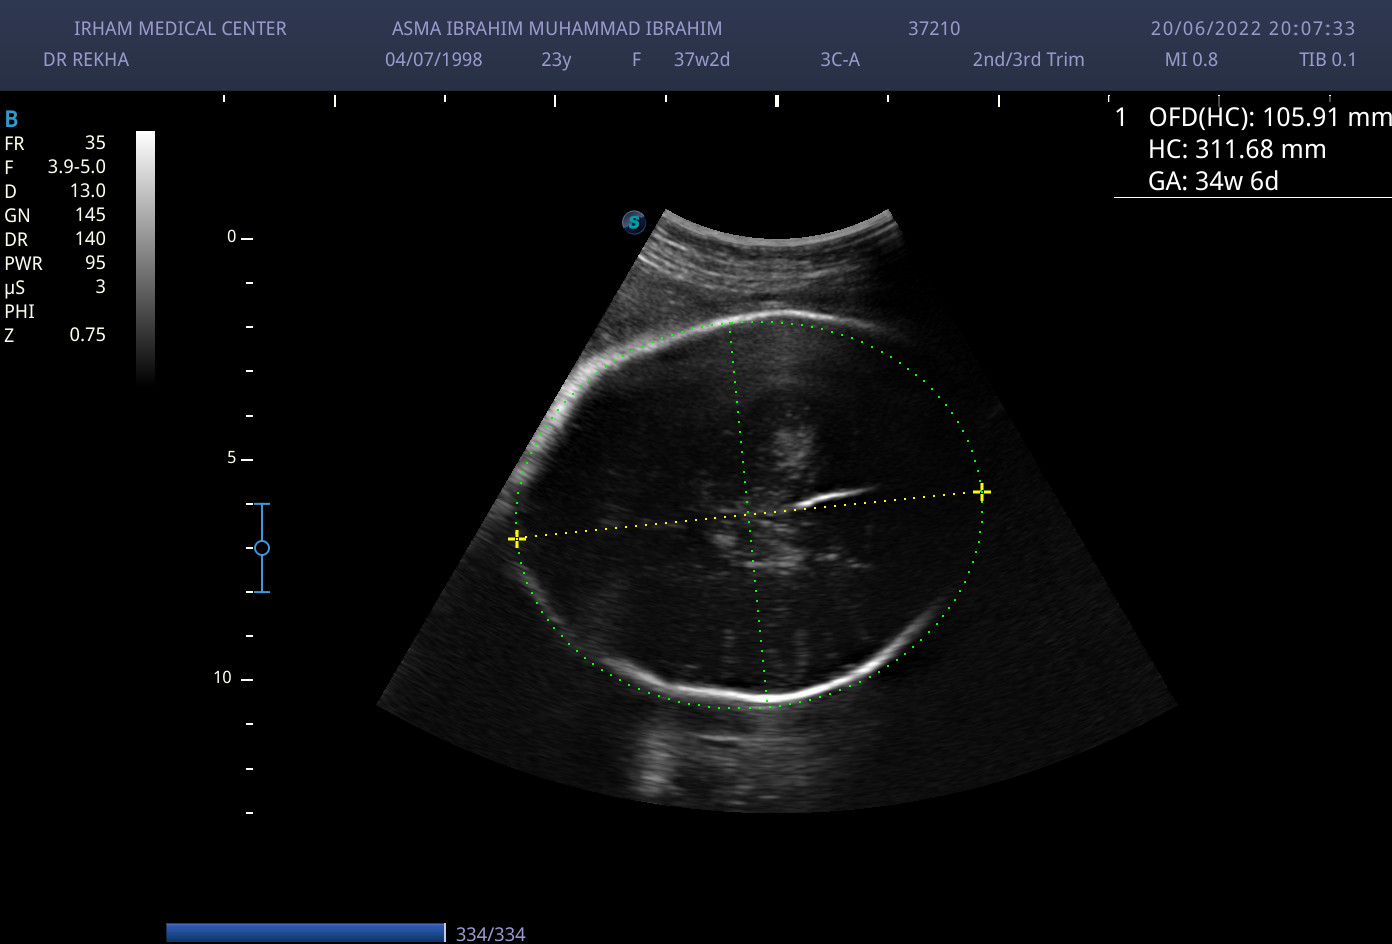Select the OFD(HC) 105.91 mm result
Image resolution: width=1392 pixels, height=944 pixels.
(x=1269, y=117)
